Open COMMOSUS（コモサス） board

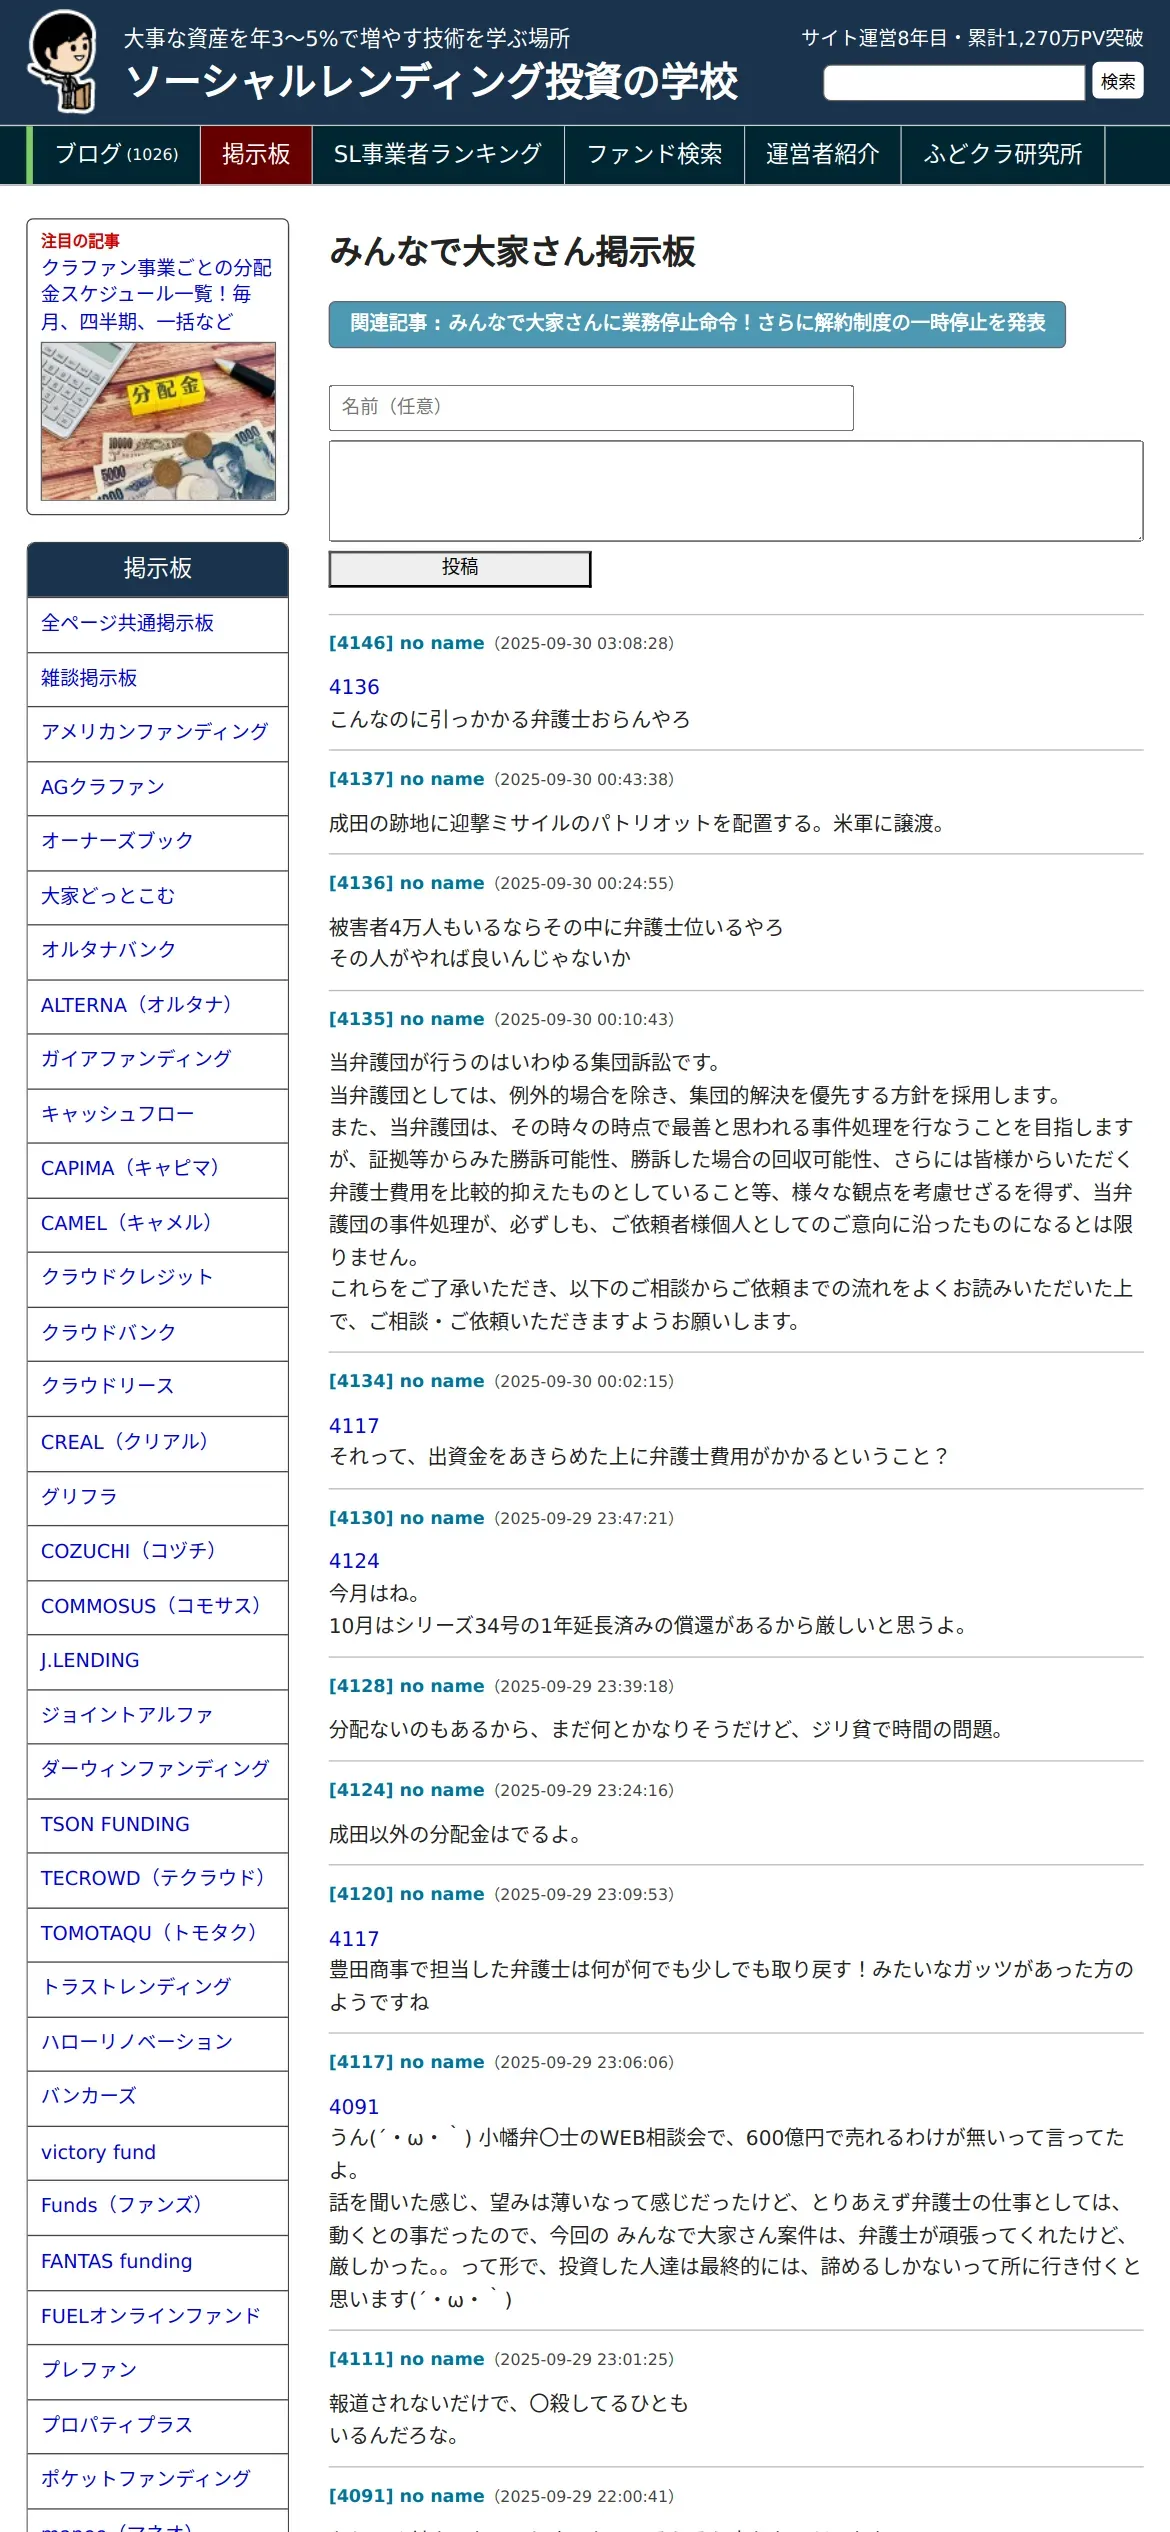[x=158, y=1606]
